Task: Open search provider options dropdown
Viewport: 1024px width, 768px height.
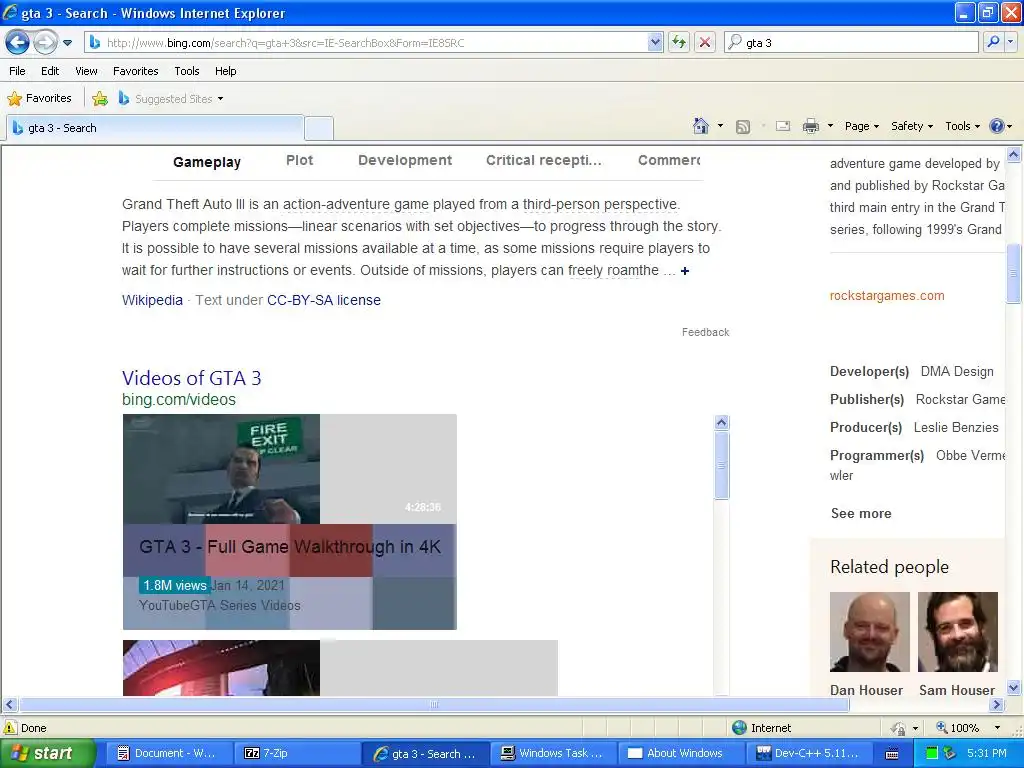Action: pos(1010,42)
